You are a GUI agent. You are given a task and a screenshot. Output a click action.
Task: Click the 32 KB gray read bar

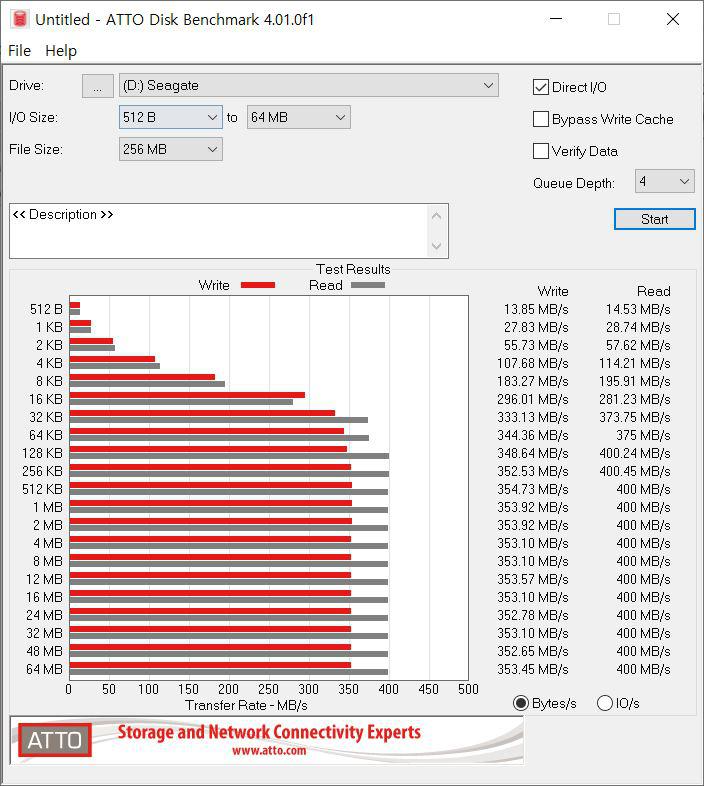(219, 420)
